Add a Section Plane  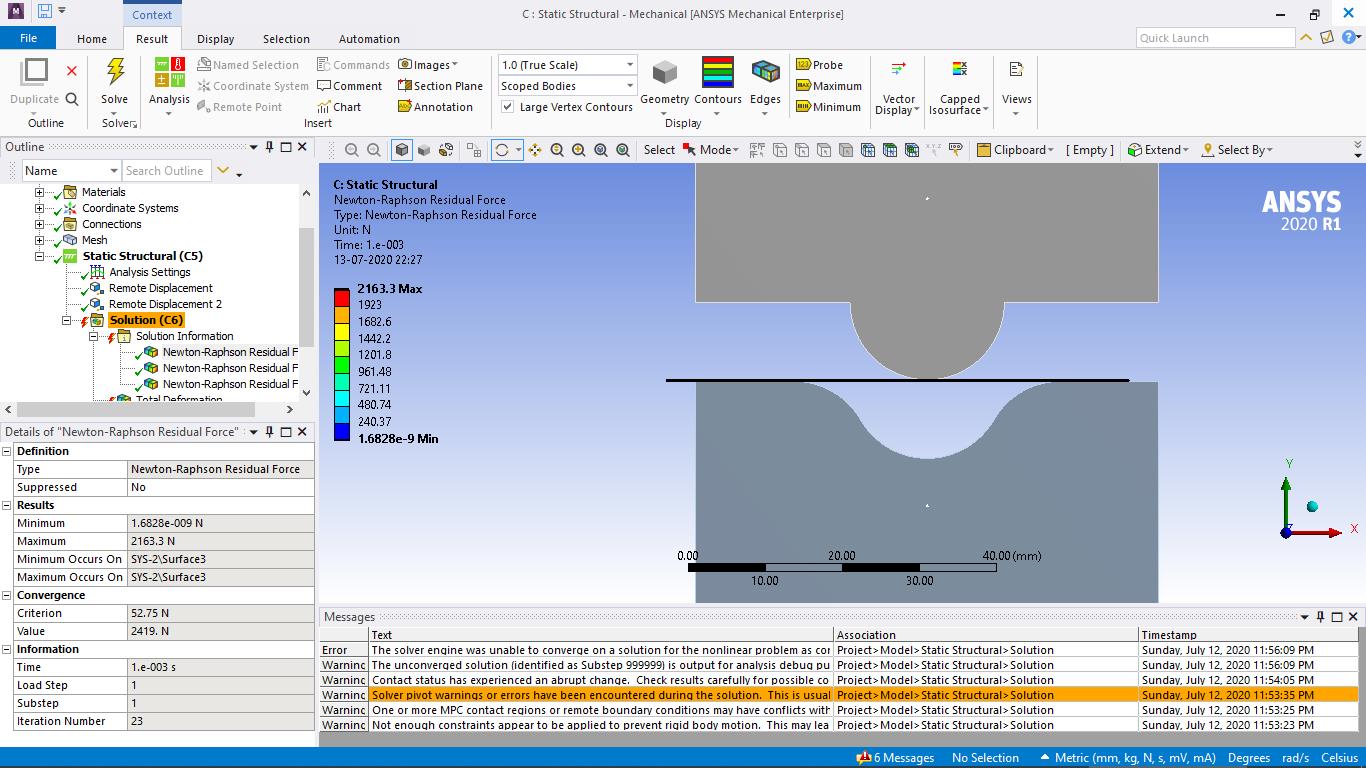click(x=440, y=86)
